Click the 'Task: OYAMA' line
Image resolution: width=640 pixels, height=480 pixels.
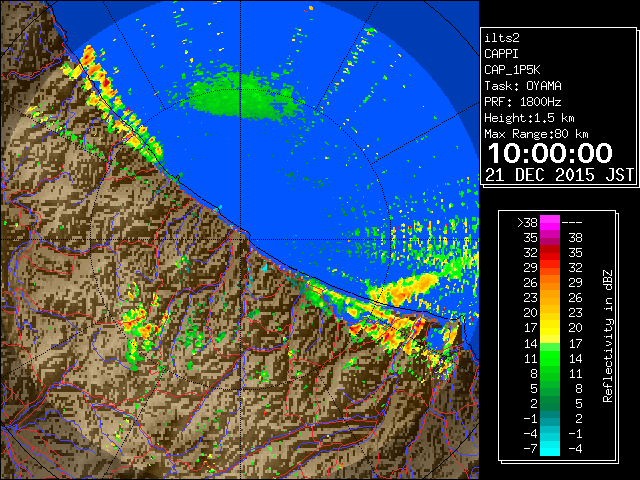coord(523,86)
